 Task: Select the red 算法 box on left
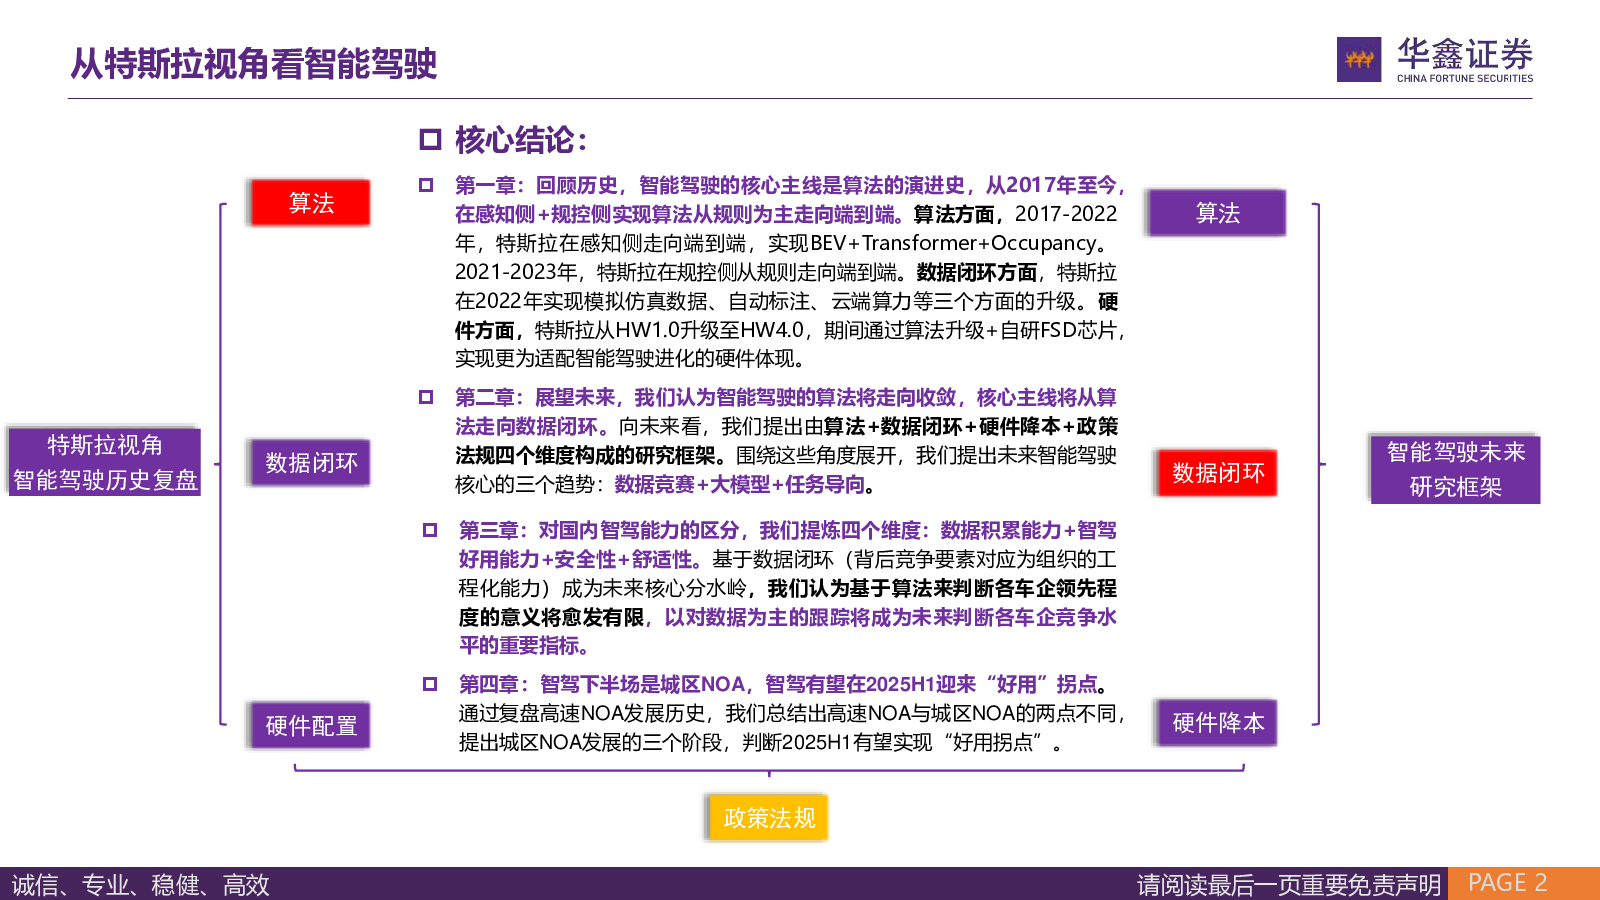coord(311,203)
